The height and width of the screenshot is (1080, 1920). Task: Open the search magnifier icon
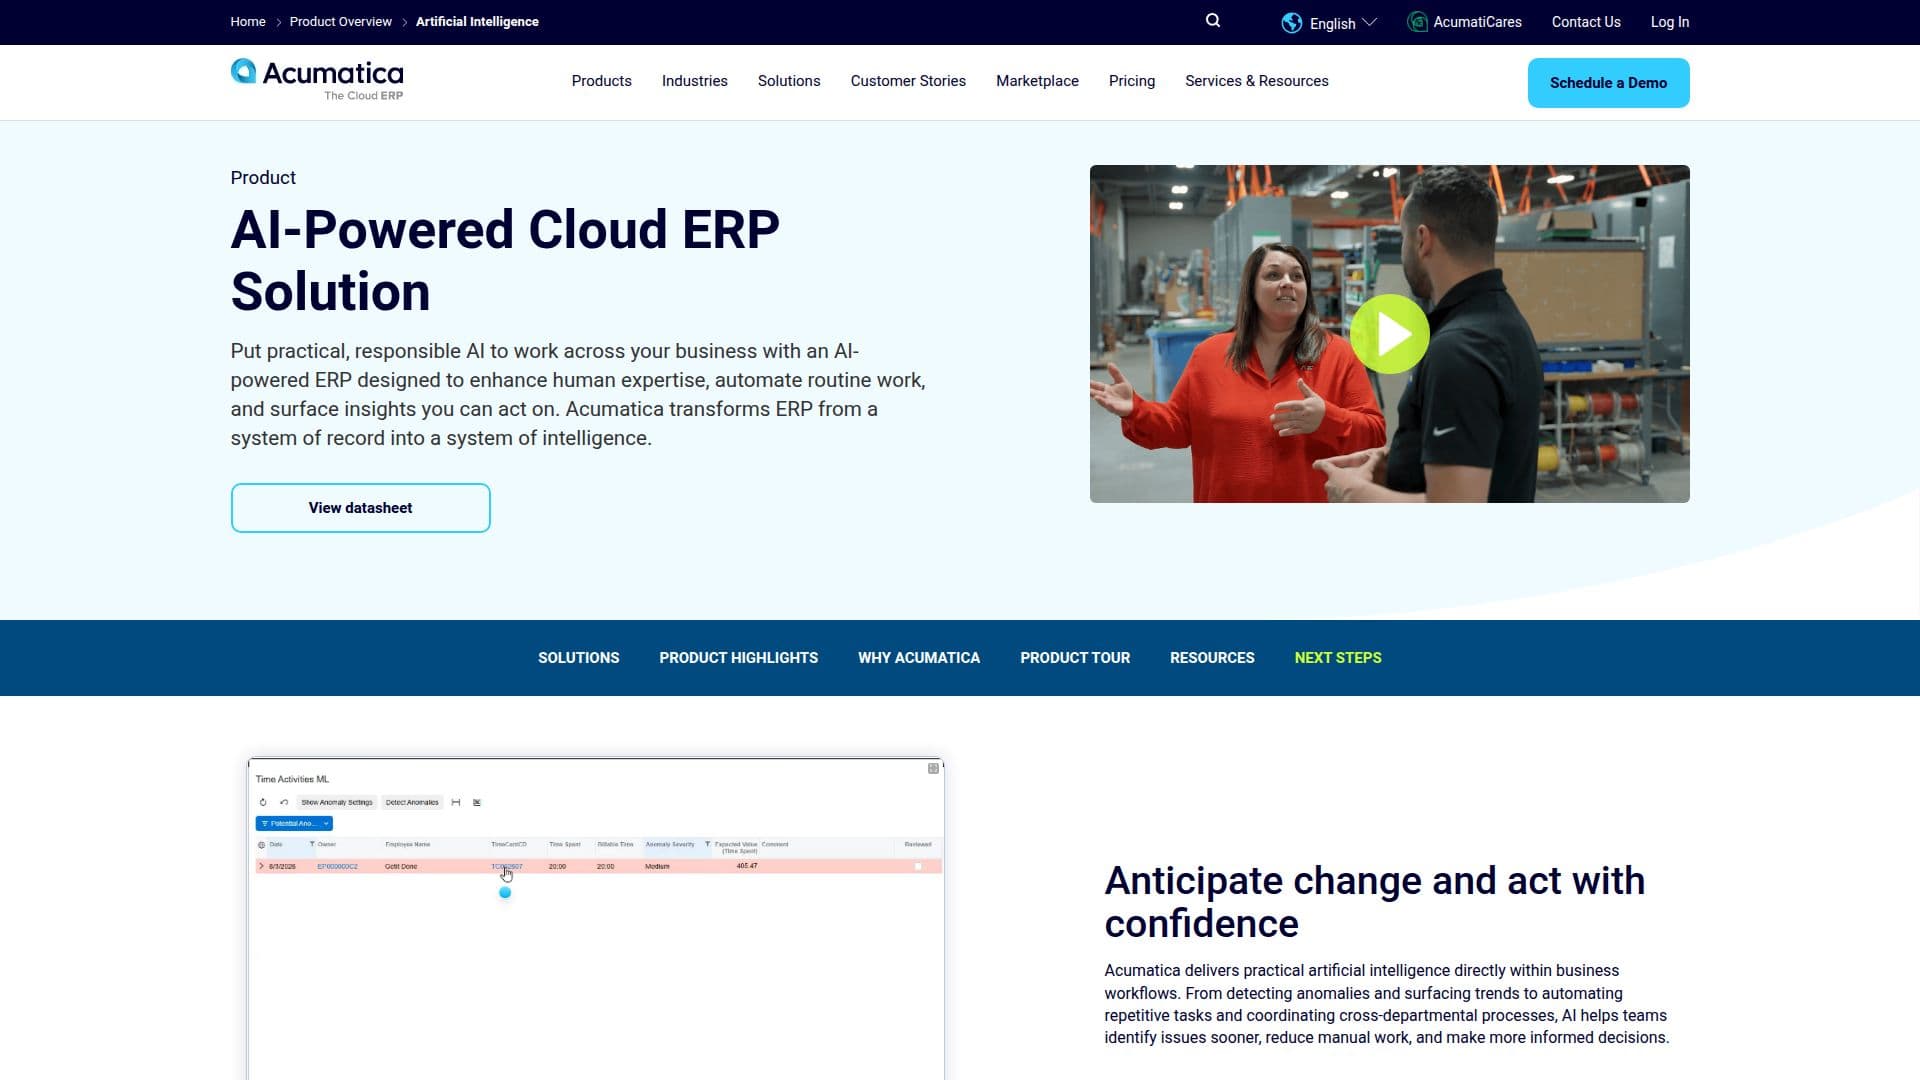point(1213,21)
